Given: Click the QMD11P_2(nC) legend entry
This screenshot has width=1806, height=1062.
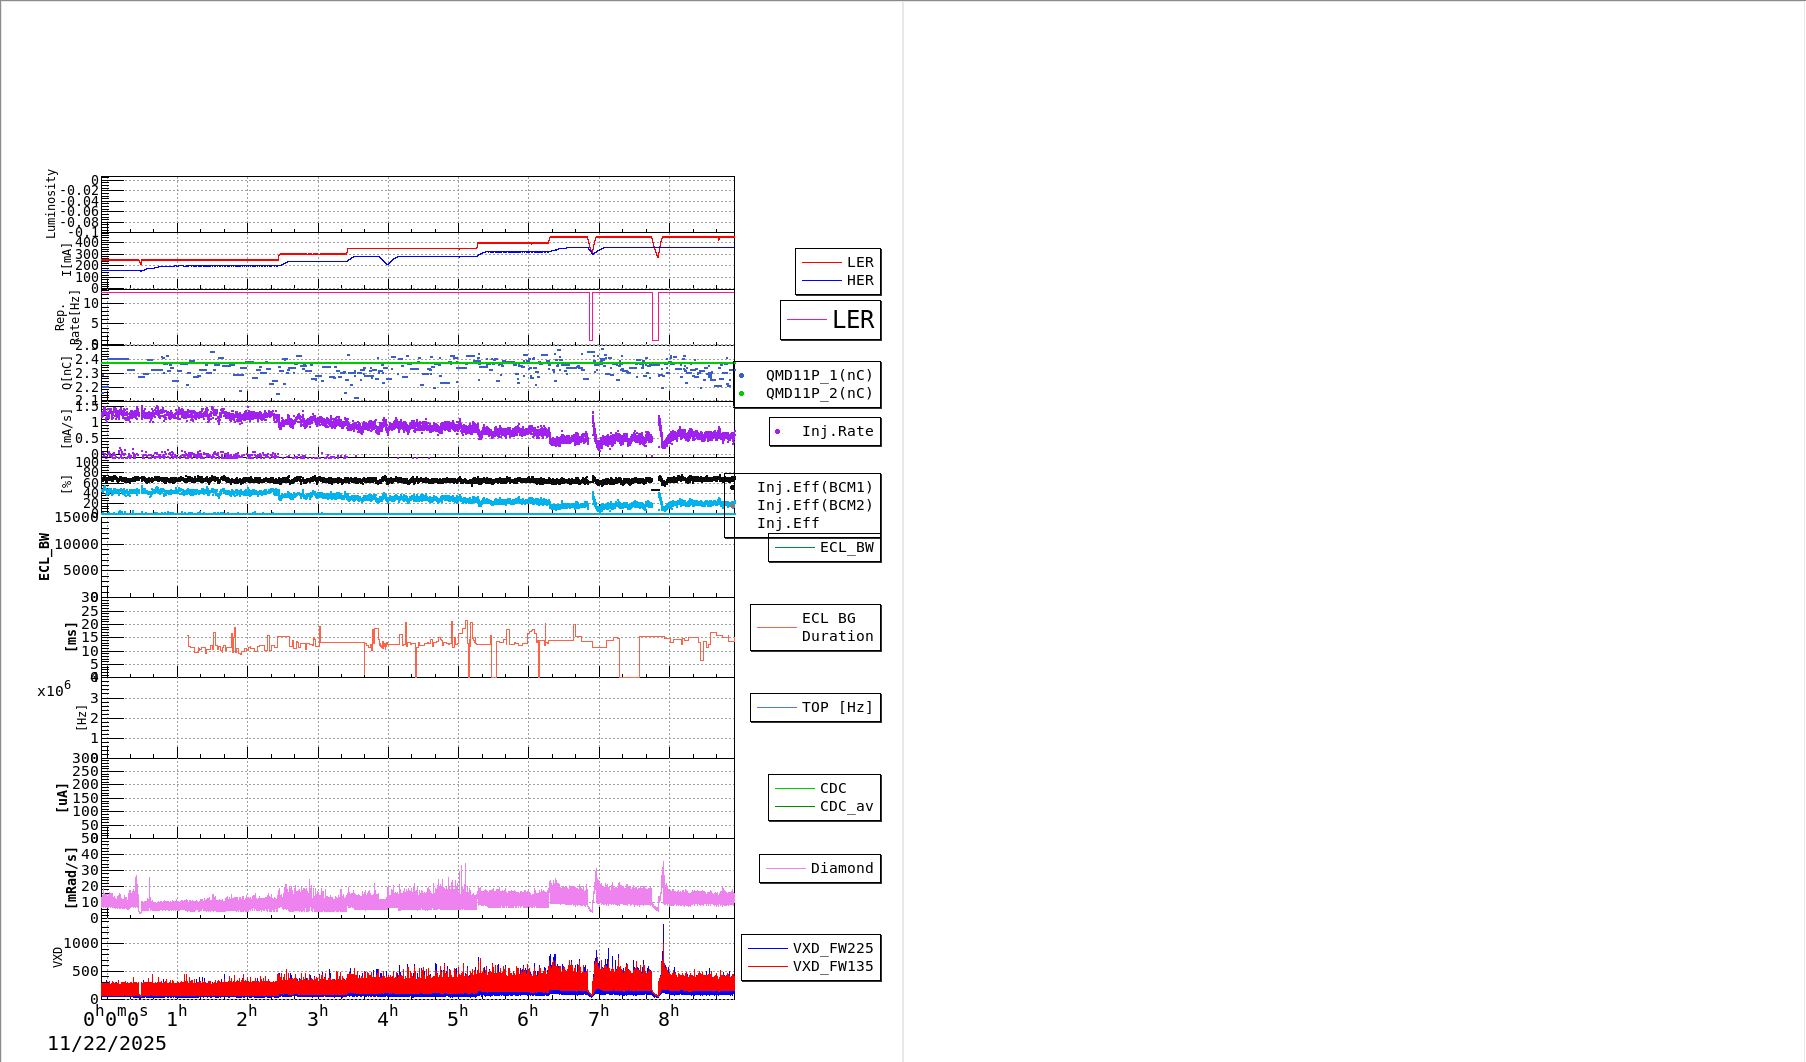Looking at the screenshot, I should (x=808, y=394).
